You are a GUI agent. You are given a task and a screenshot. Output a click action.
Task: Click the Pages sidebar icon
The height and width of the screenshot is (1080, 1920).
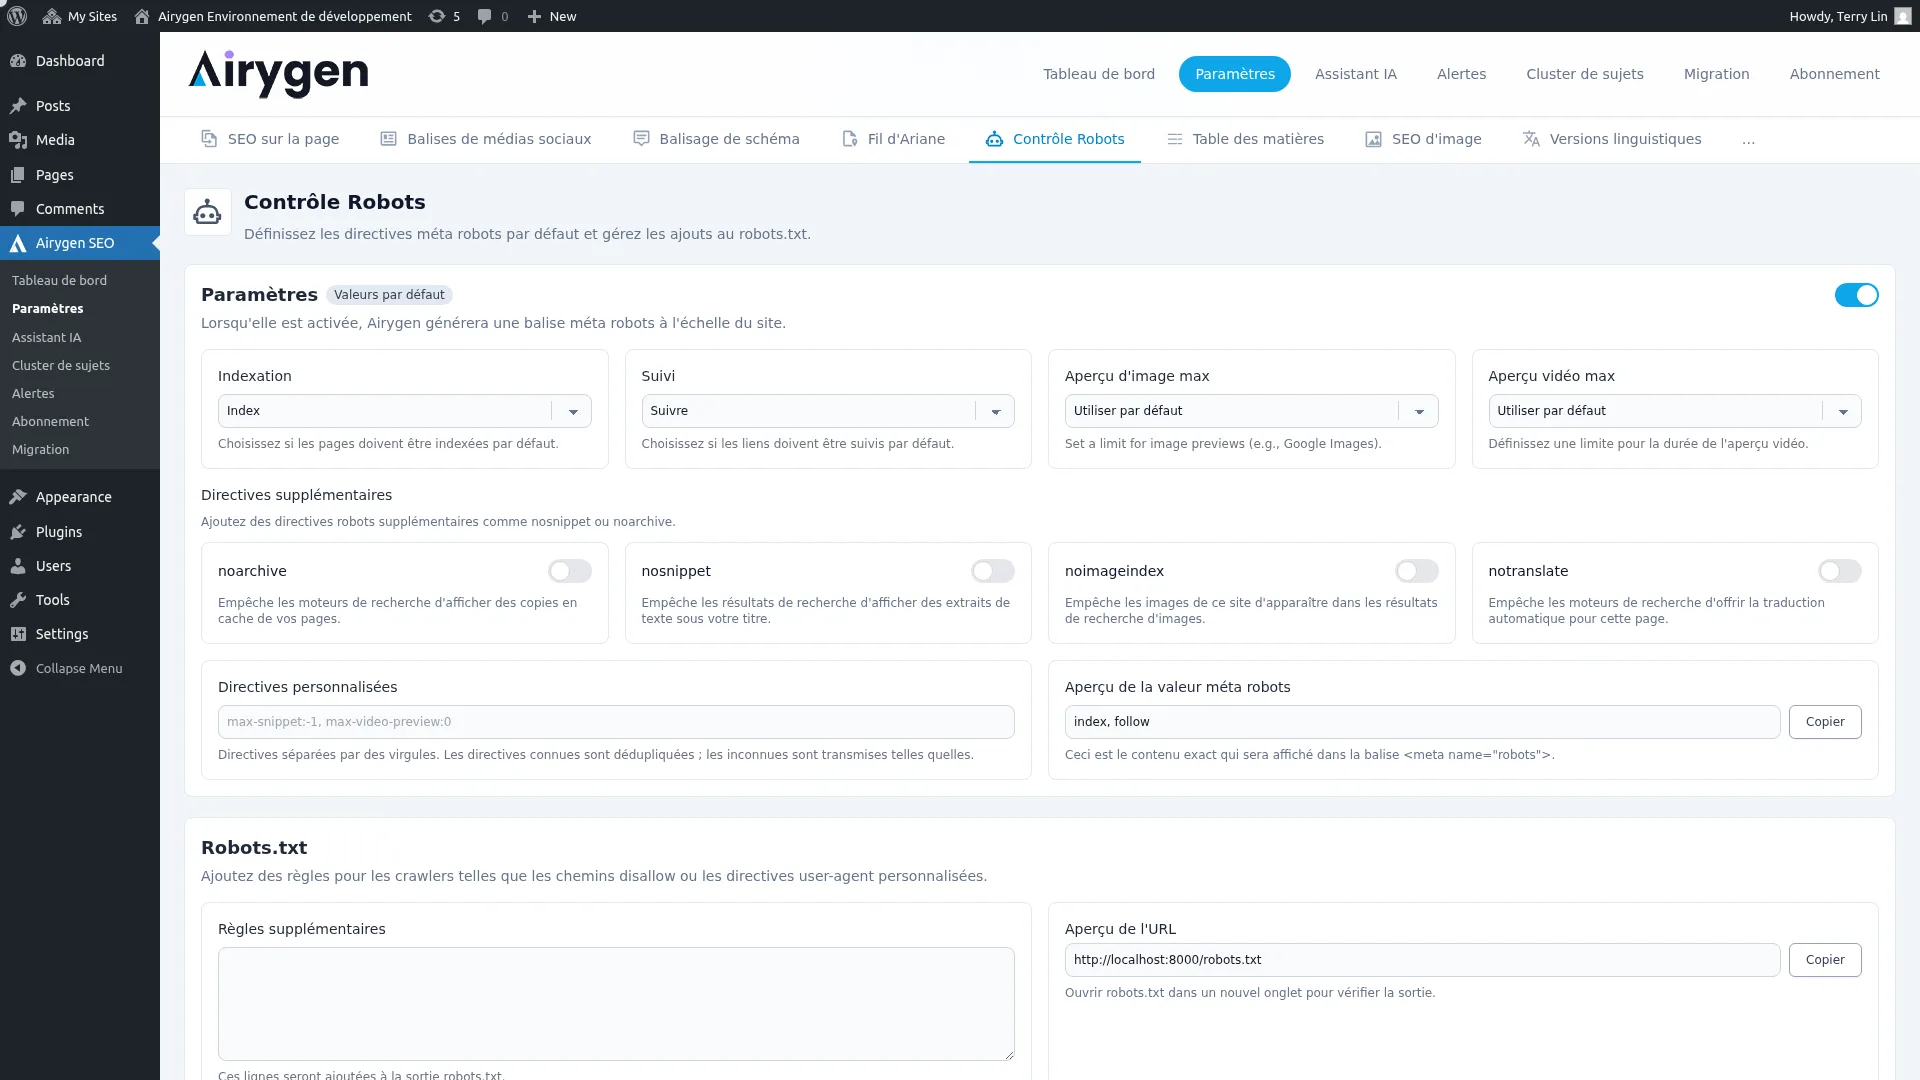coord(18,175)
